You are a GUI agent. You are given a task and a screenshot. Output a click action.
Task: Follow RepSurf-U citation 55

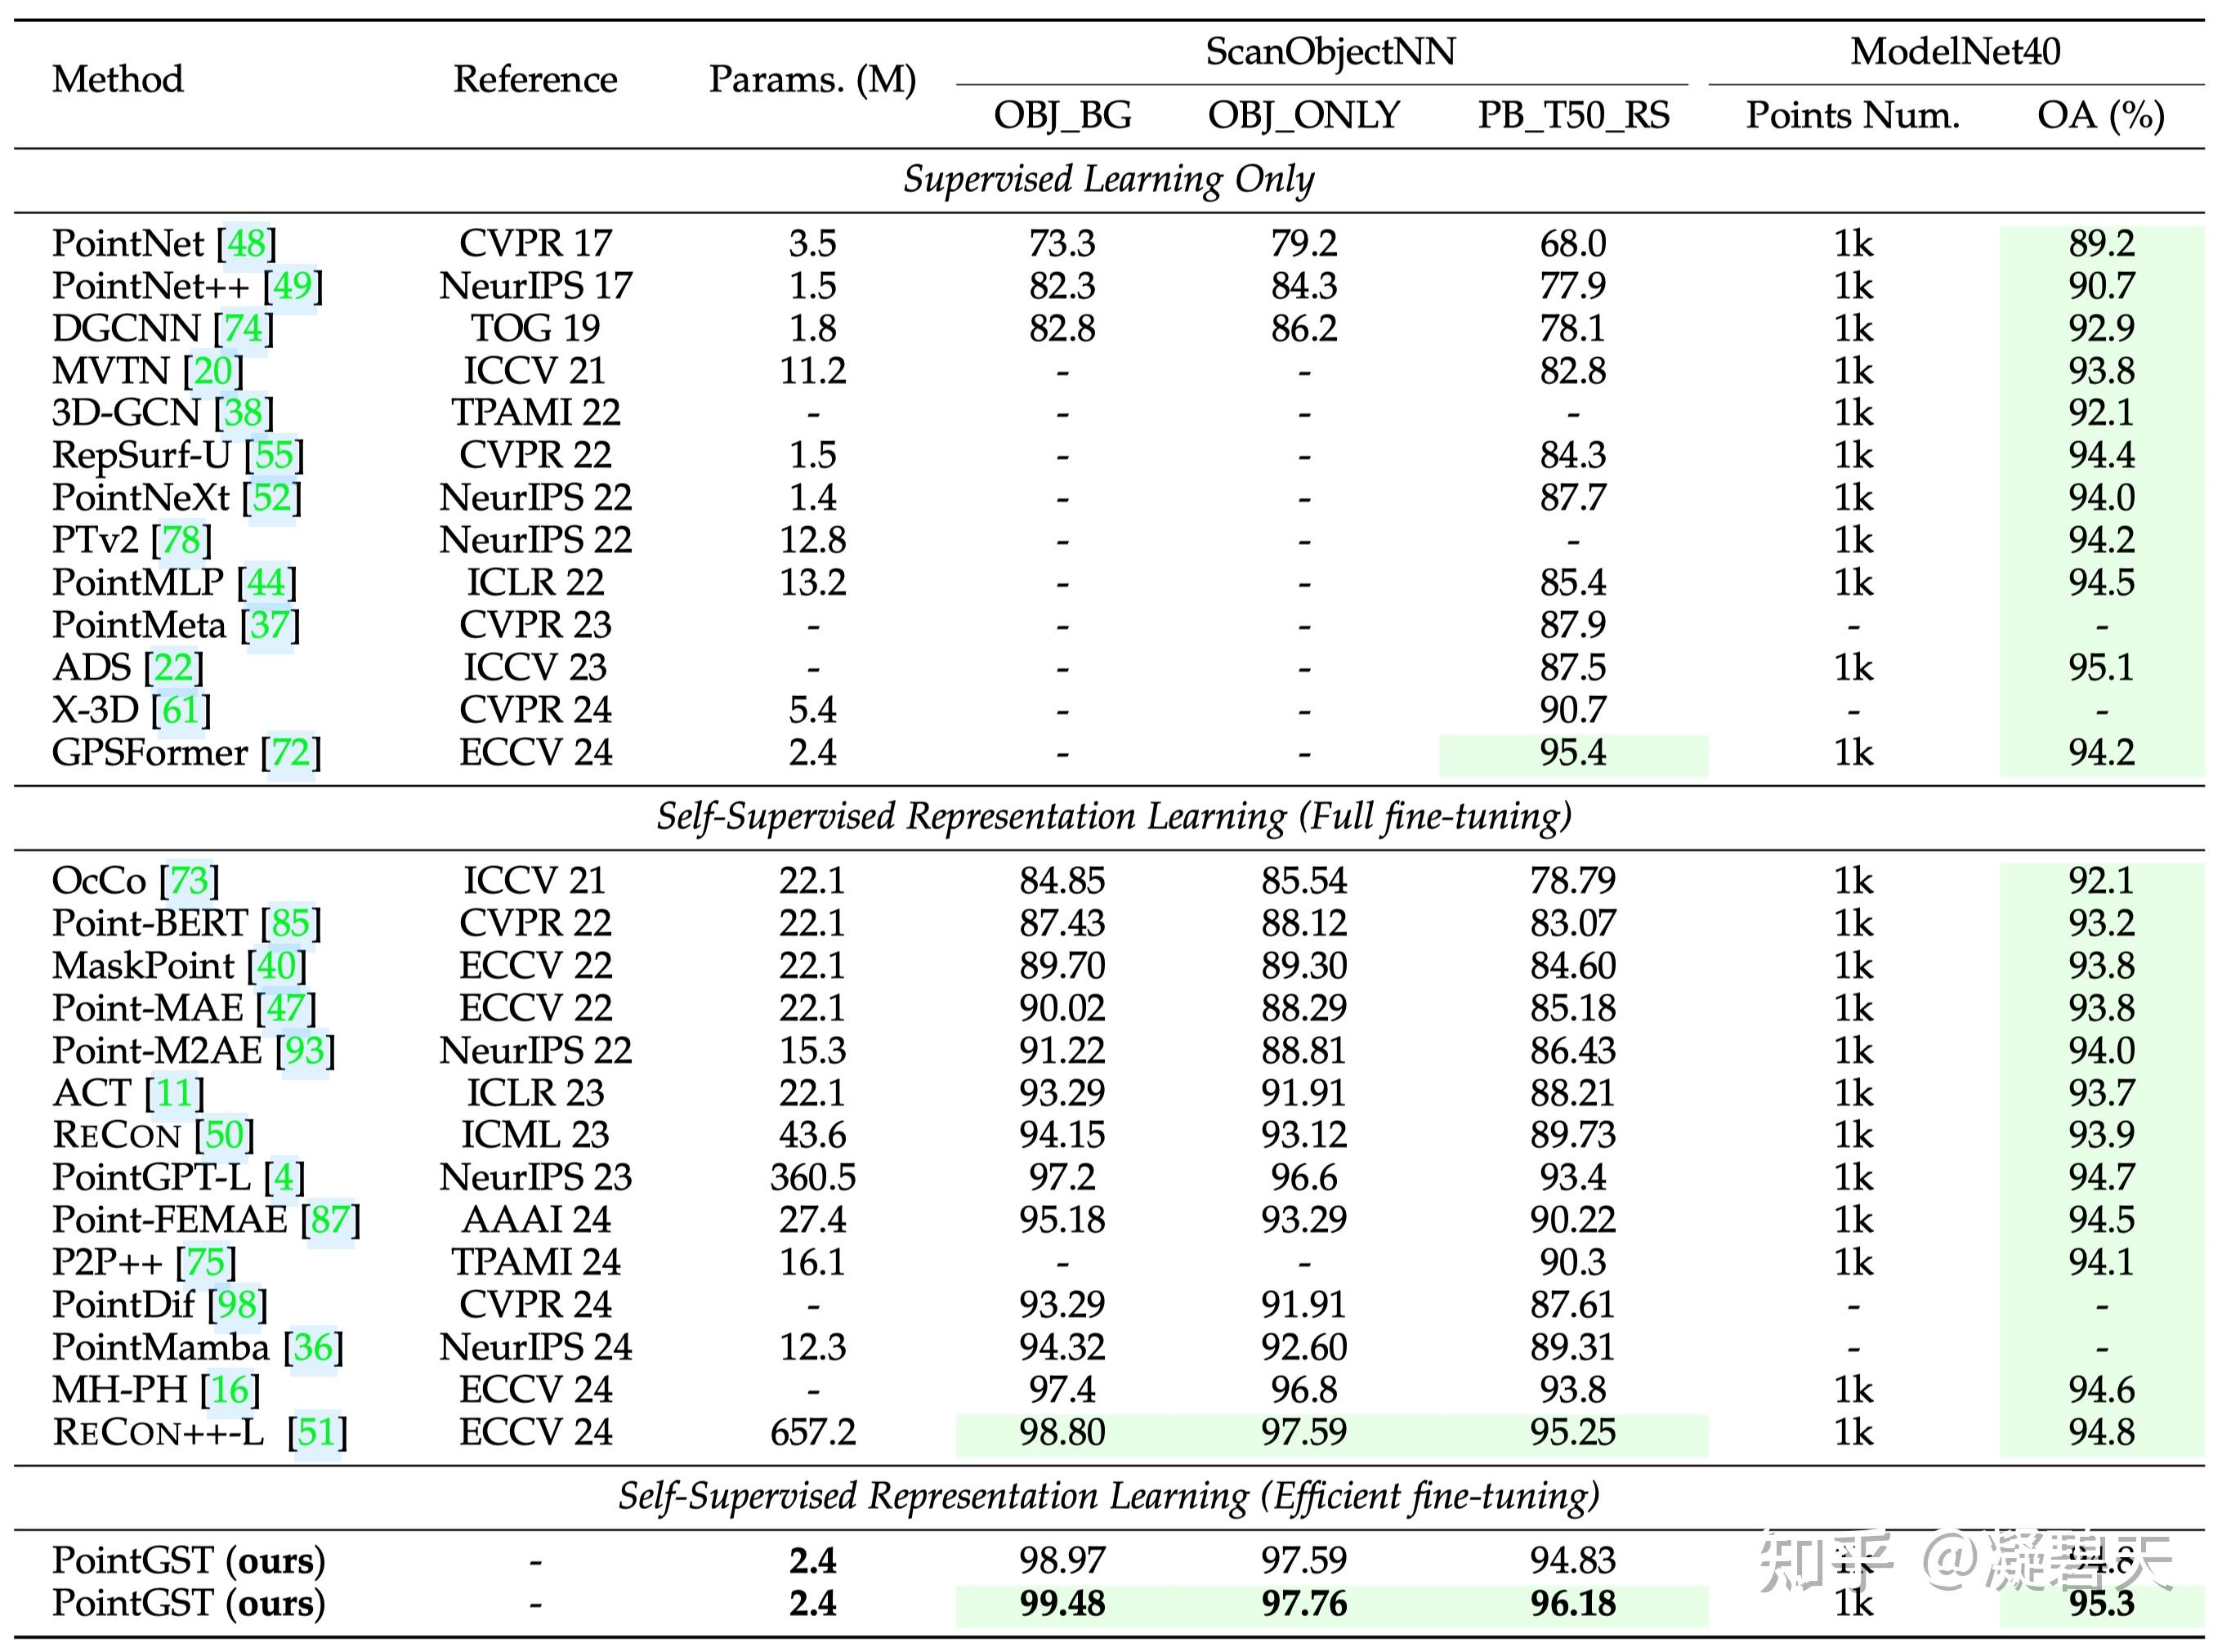[x=274, y=455]
